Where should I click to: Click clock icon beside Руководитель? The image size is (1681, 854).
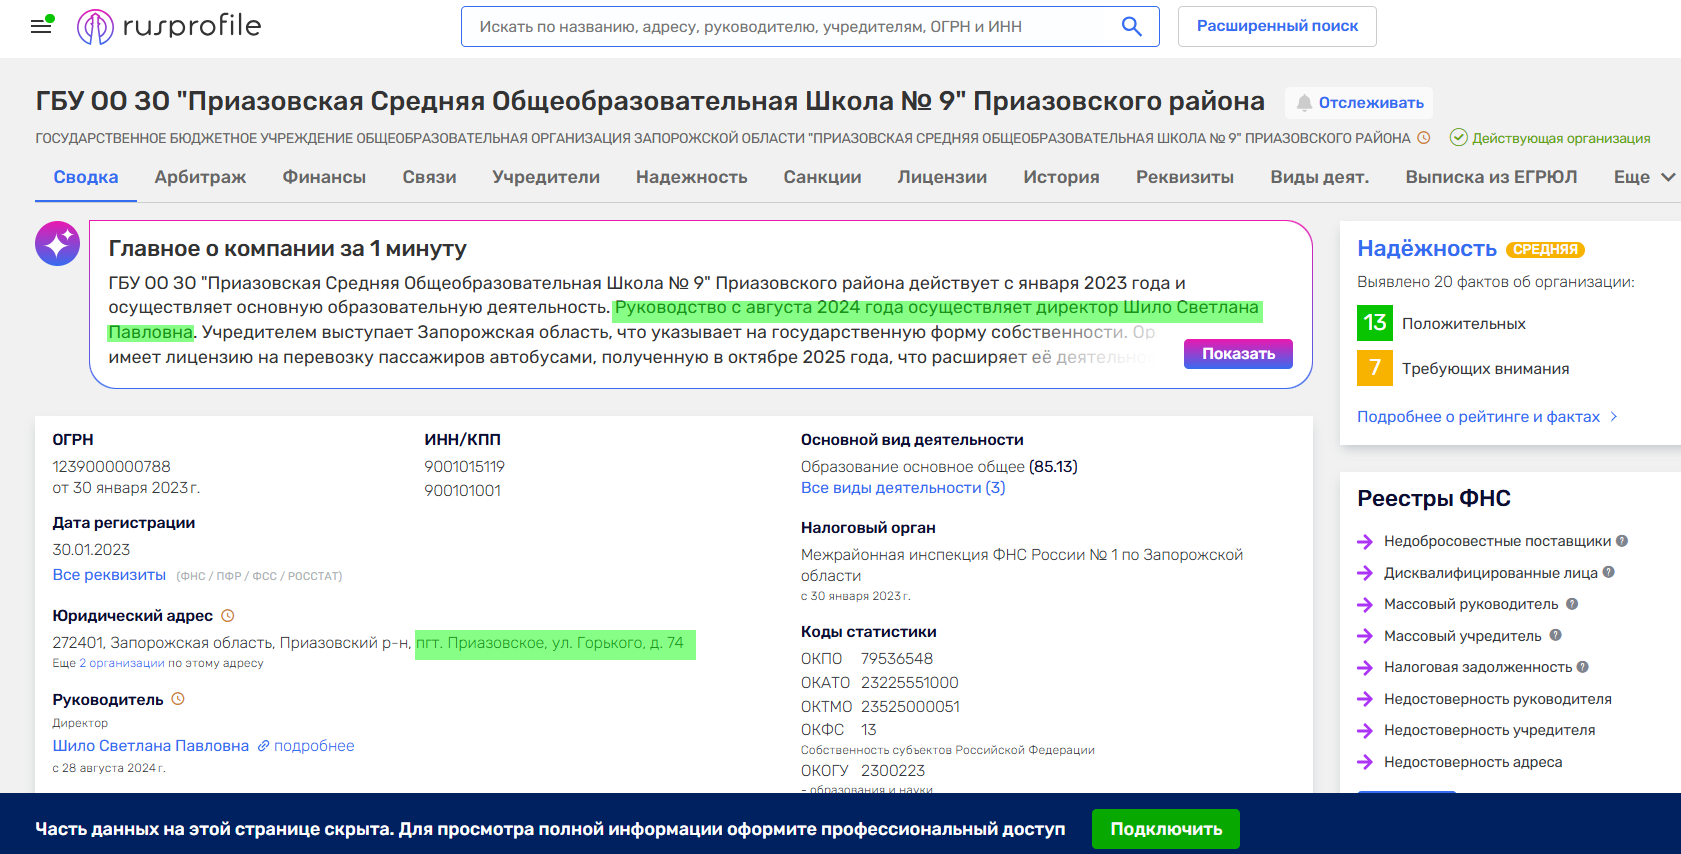178,699
